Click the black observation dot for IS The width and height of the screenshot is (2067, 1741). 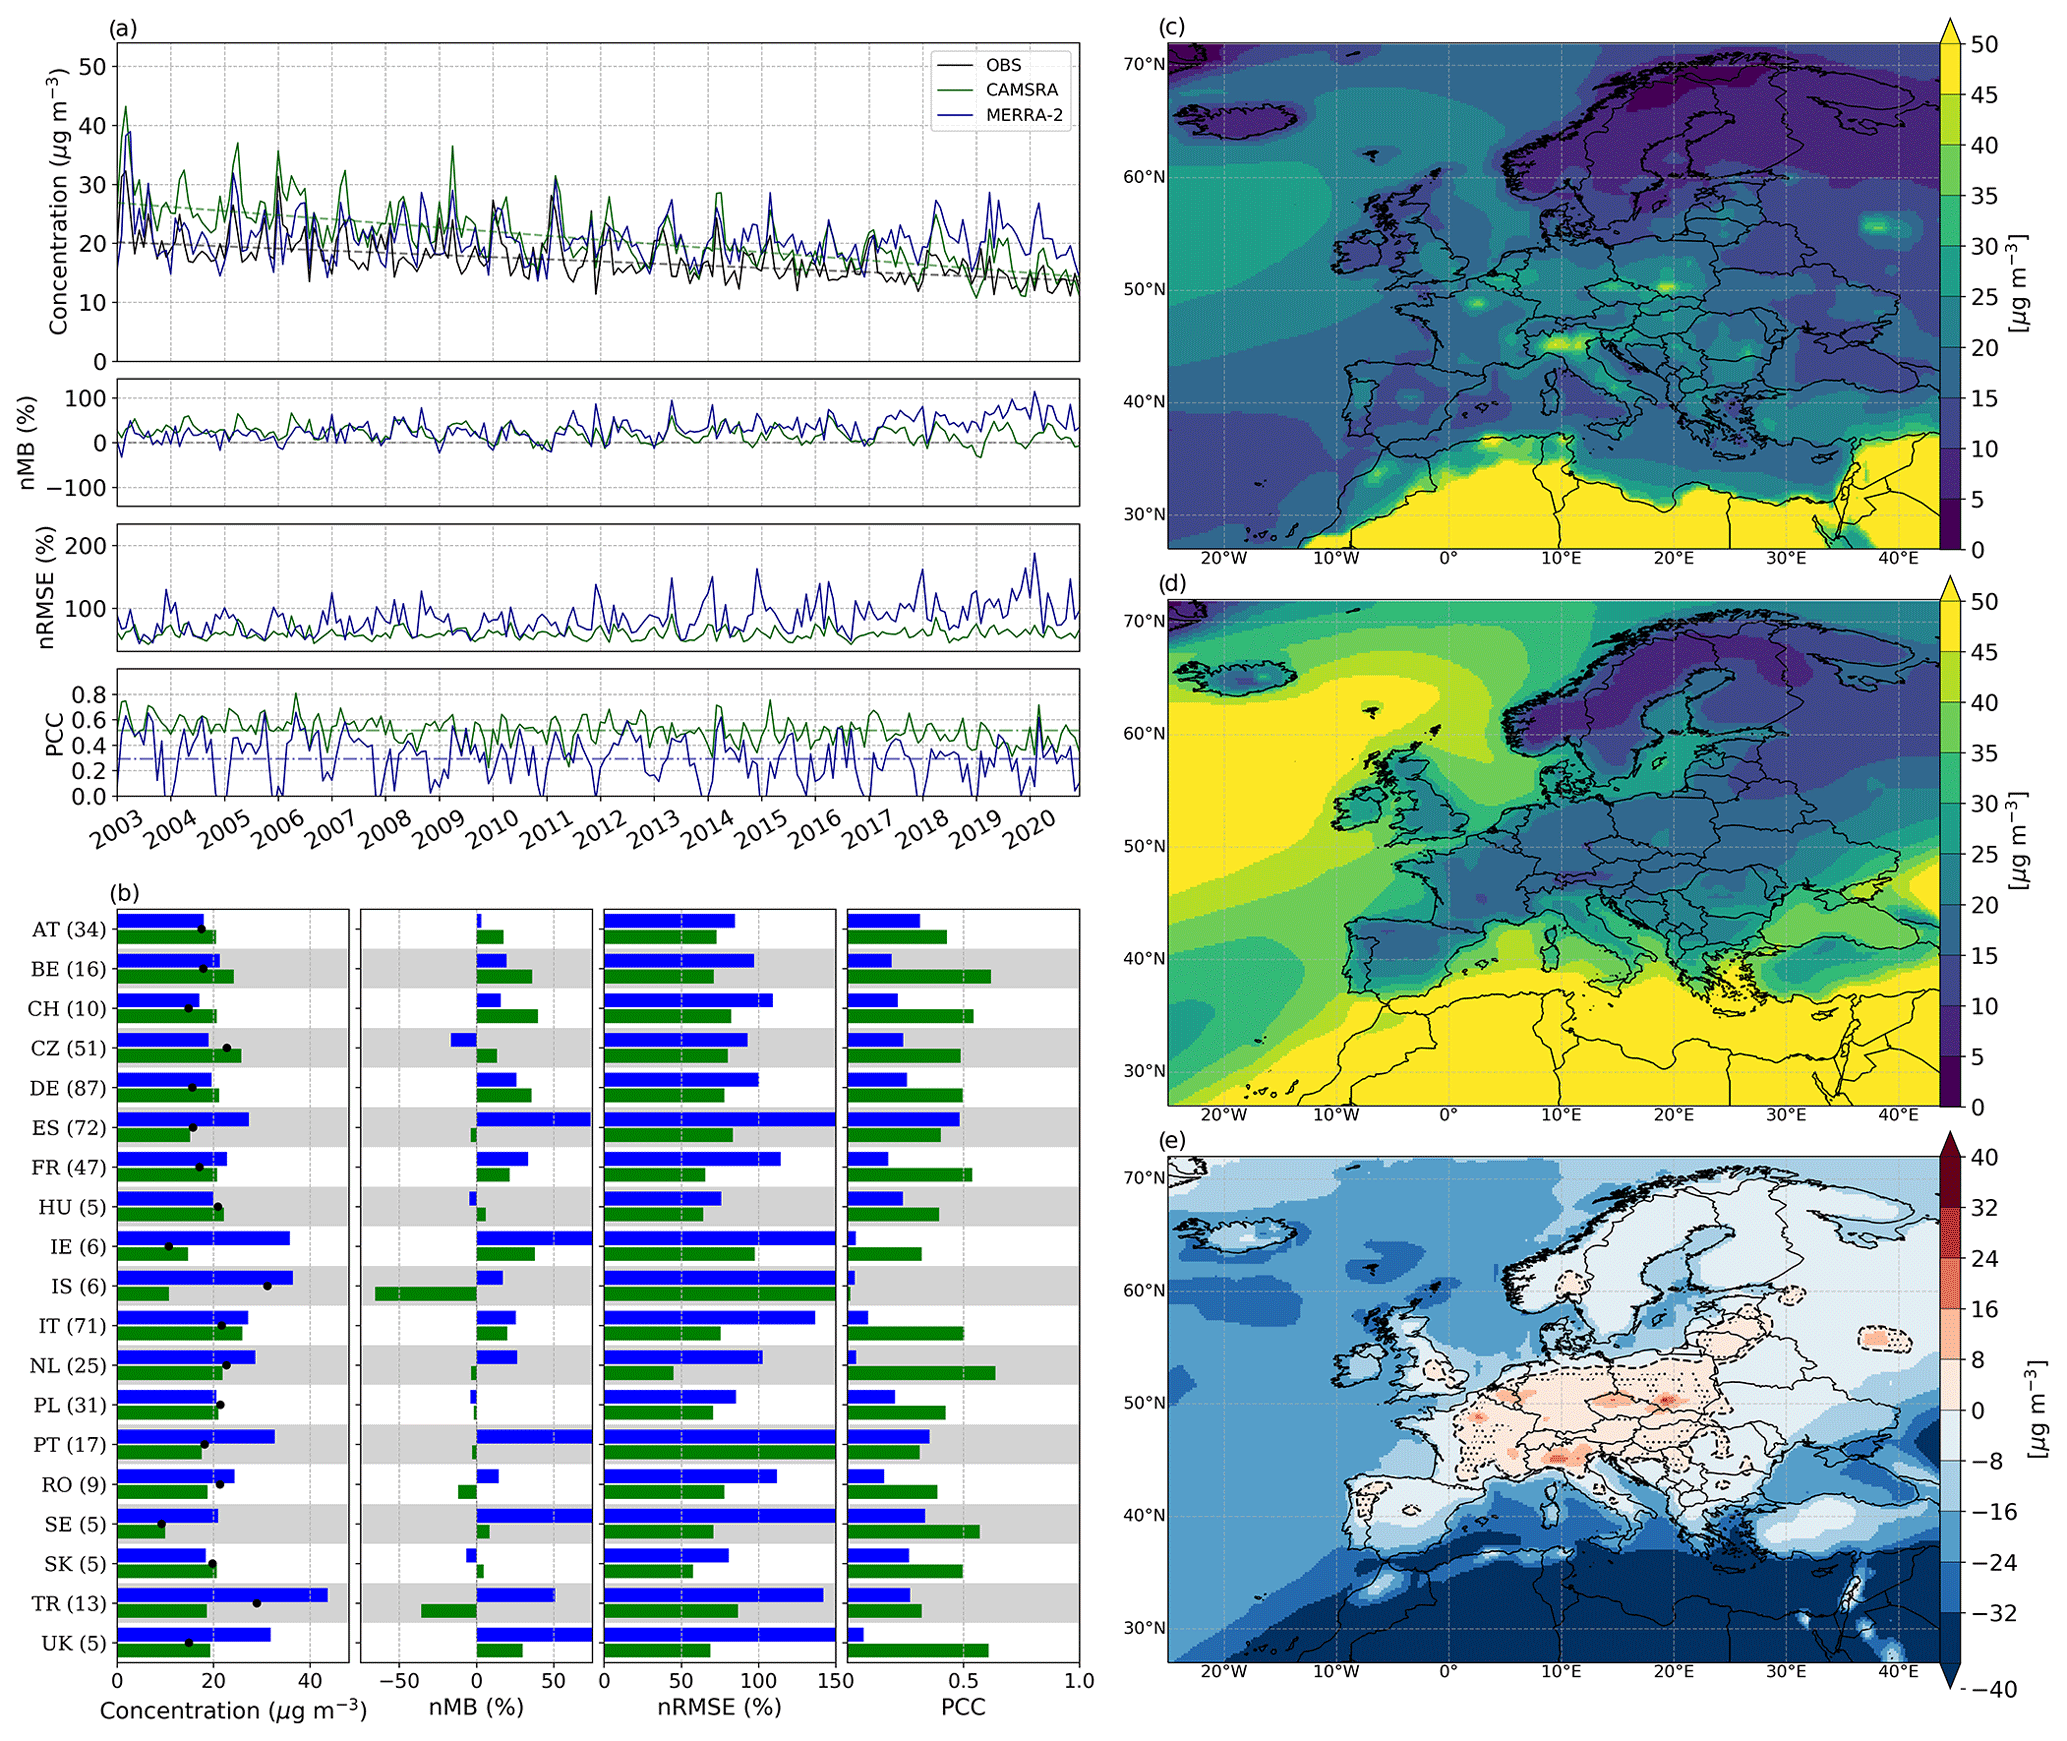267,1286
